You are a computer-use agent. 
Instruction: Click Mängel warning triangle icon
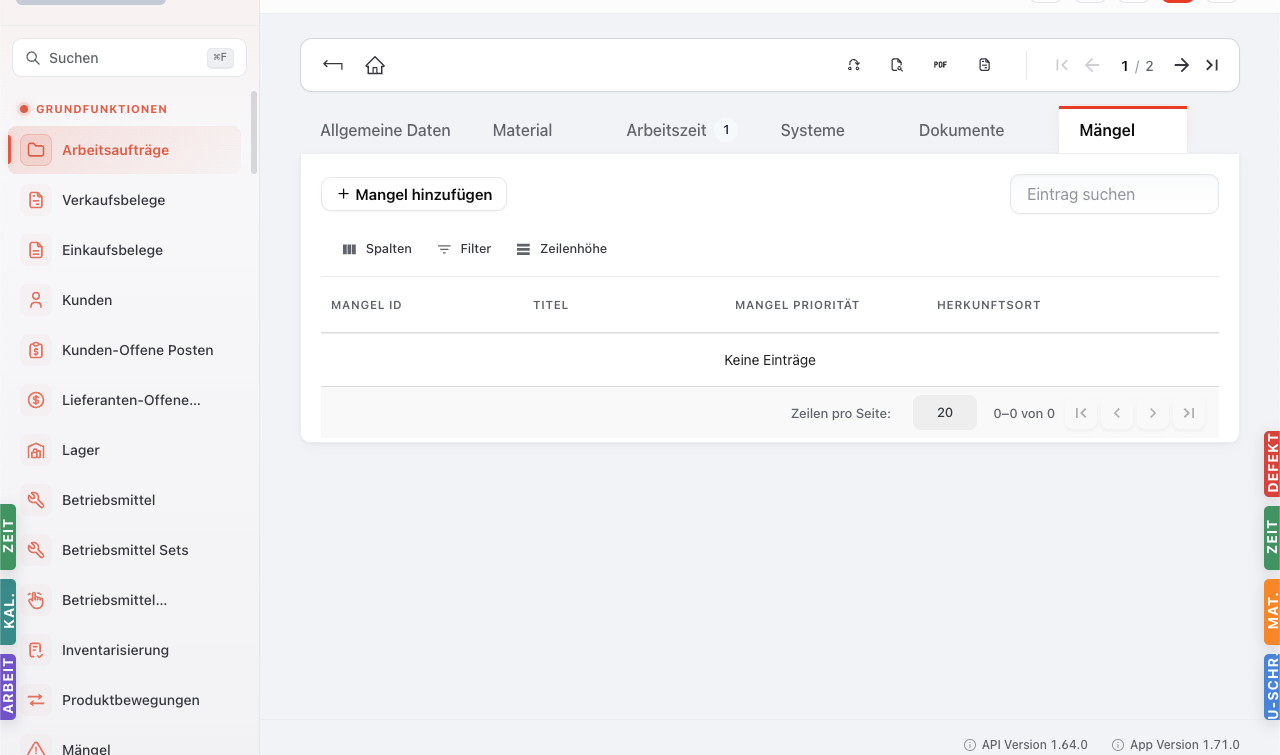tap(36, 748)
